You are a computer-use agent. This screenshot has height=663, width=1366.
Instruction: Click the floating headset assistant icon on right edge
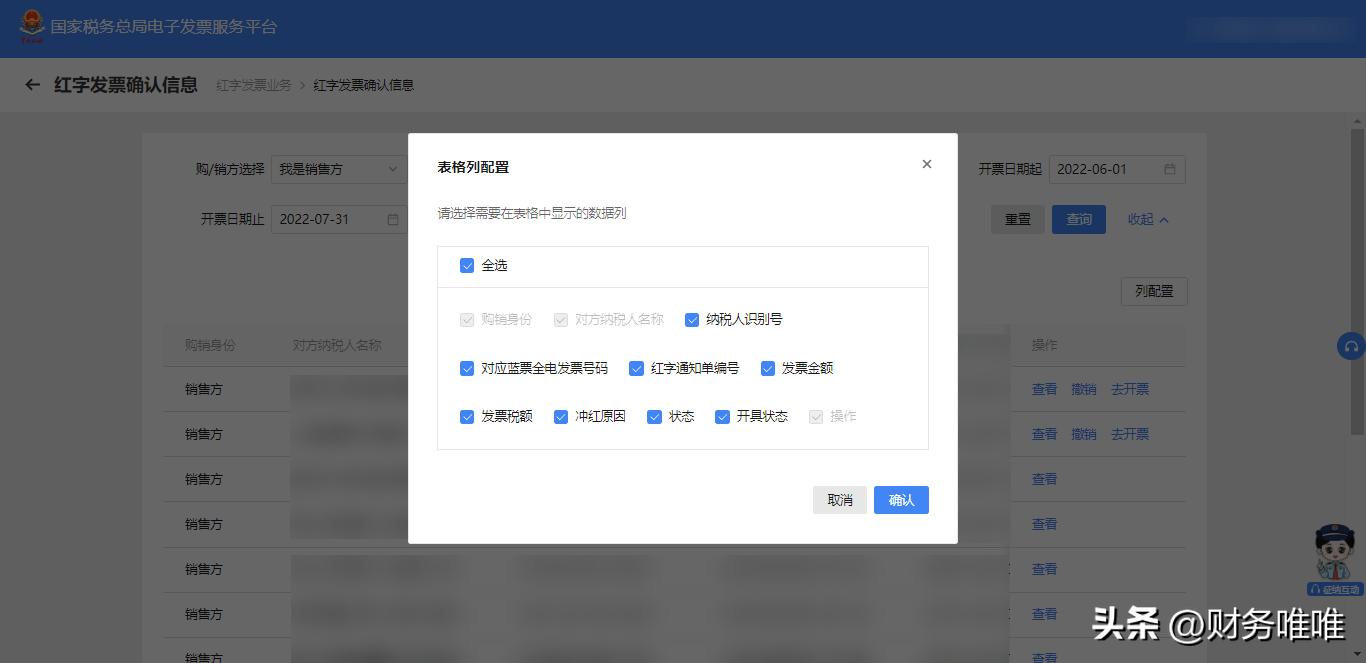point(1350,346)
